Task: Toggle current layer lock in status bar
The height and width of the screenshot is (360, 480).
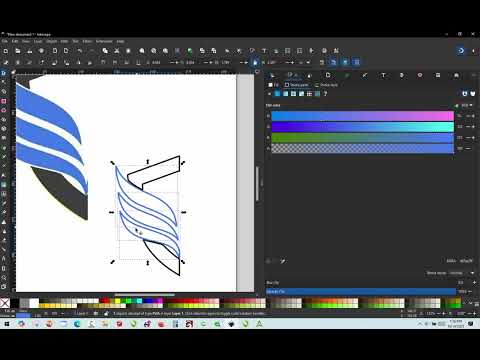Action: pyautogui.click(x=106, y=314)
